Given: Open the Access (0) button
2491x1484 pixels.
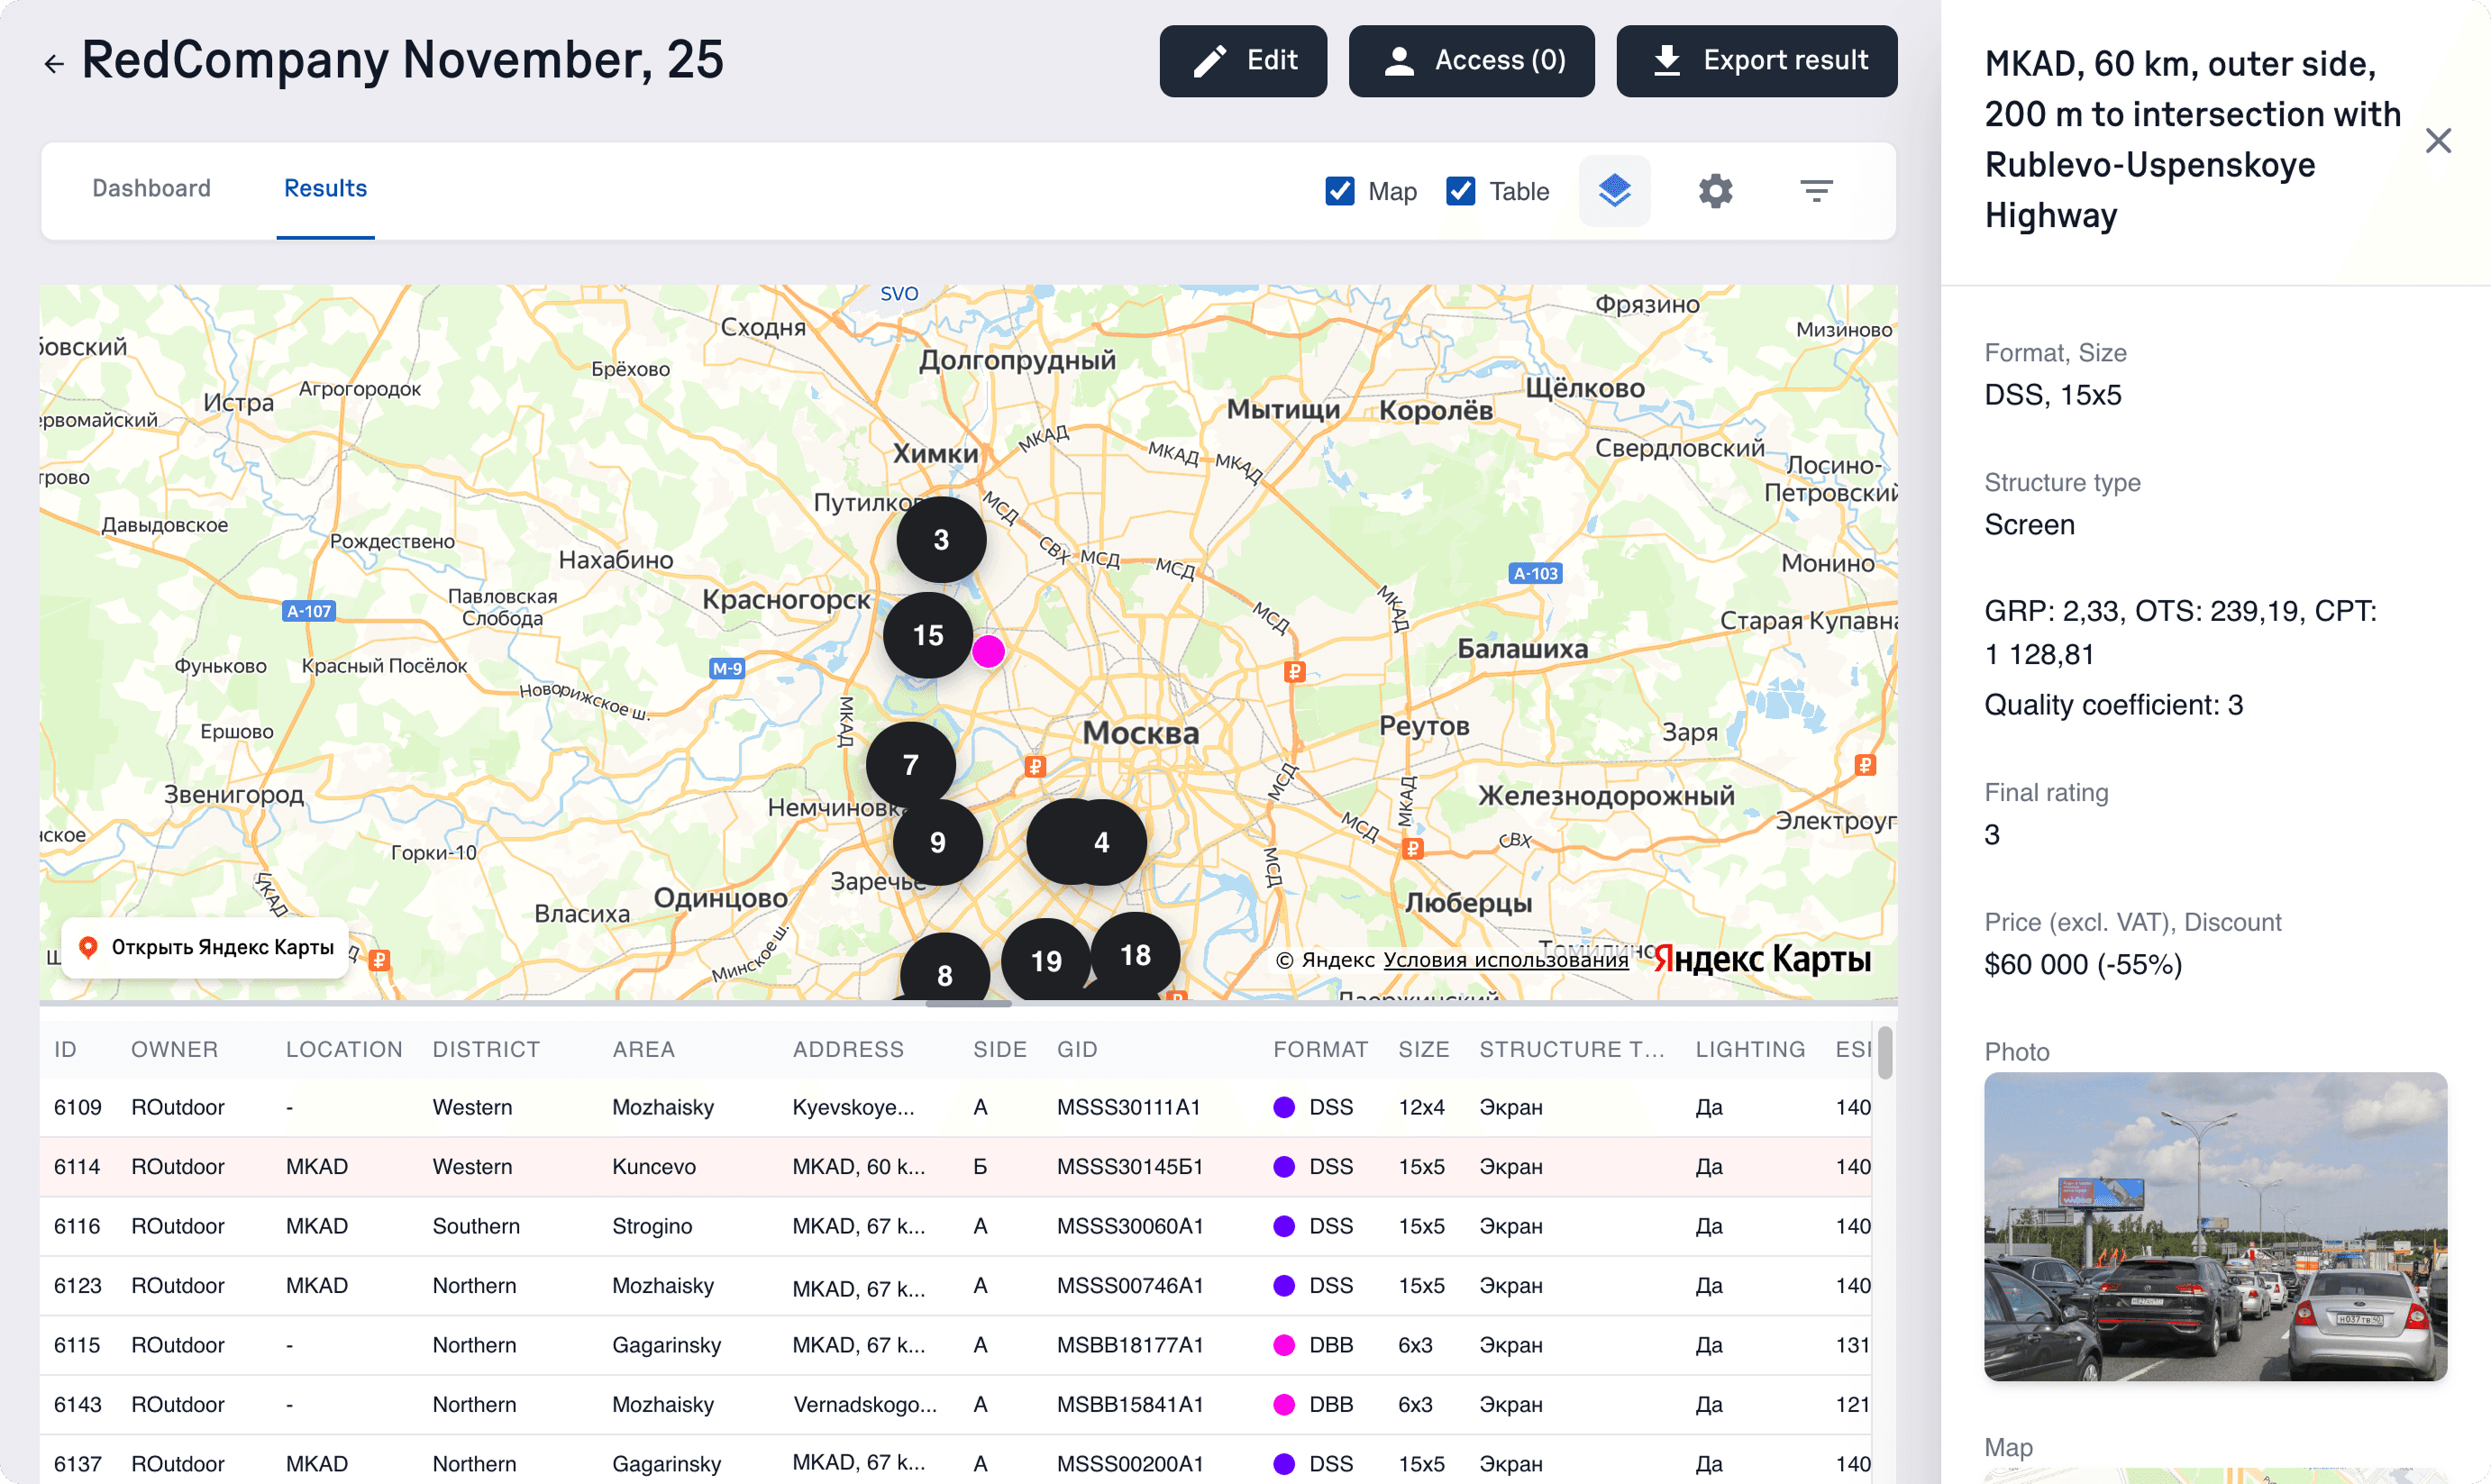Looking at the screenshot, I should [x=1471, y=61].
